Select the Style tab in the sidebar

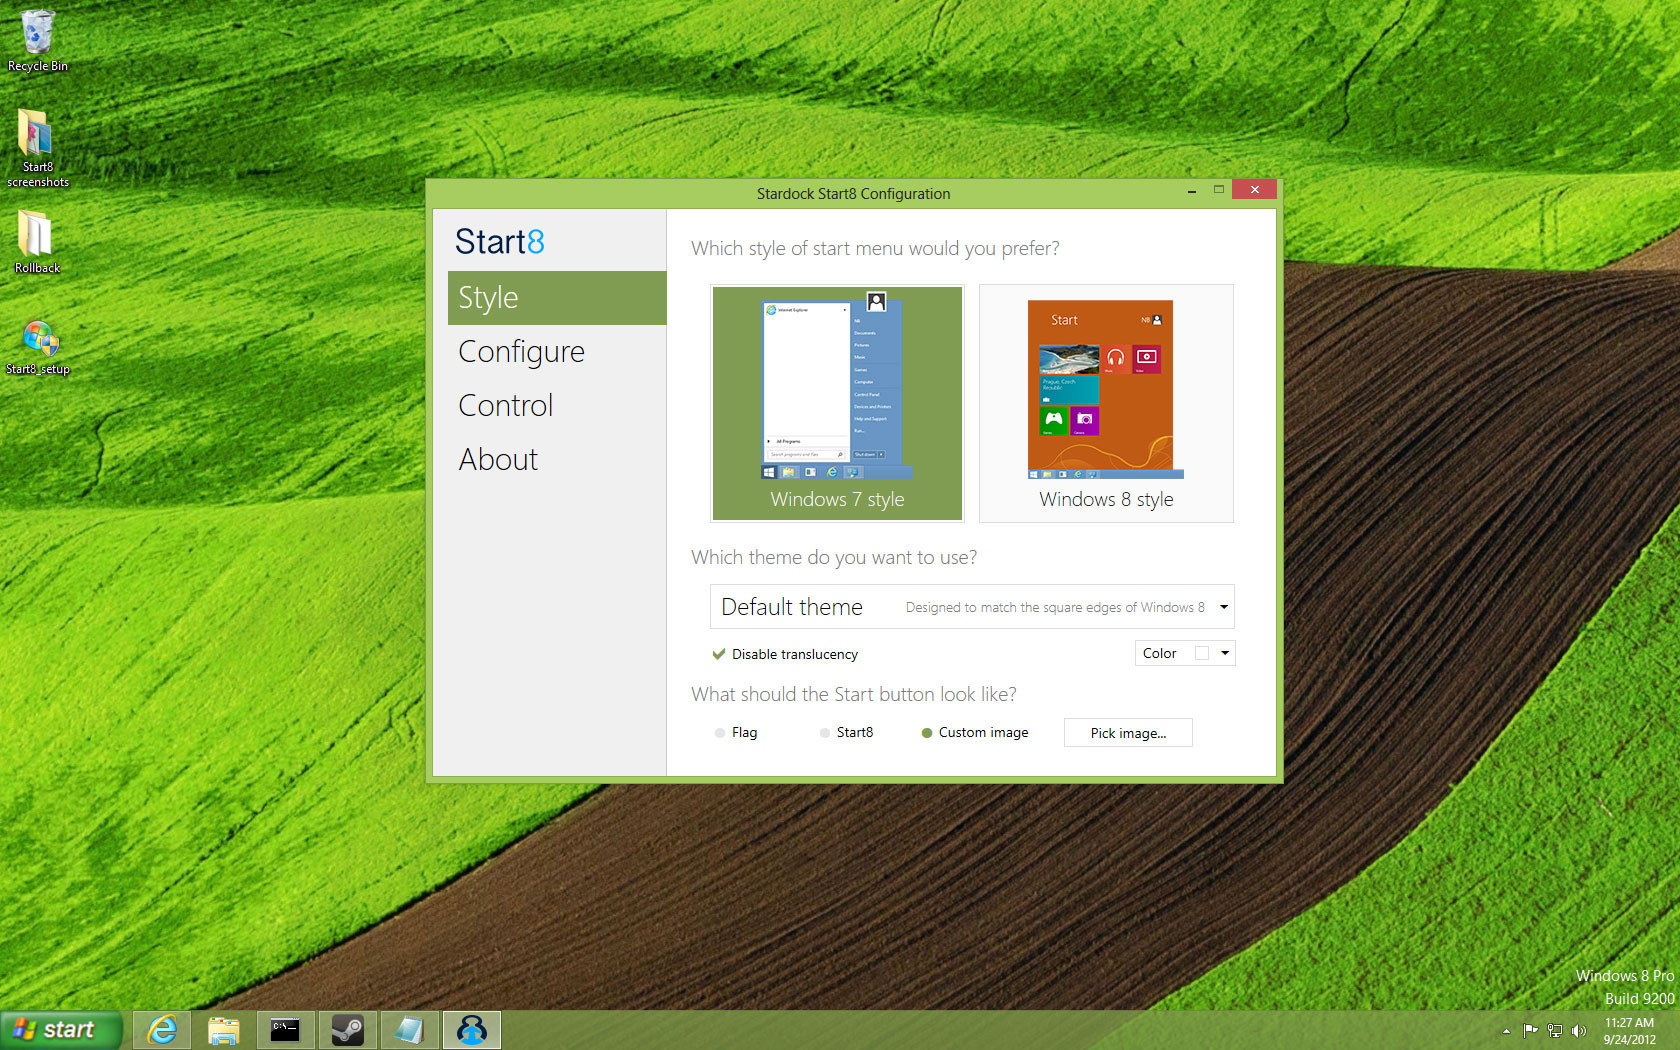(557, 298)
